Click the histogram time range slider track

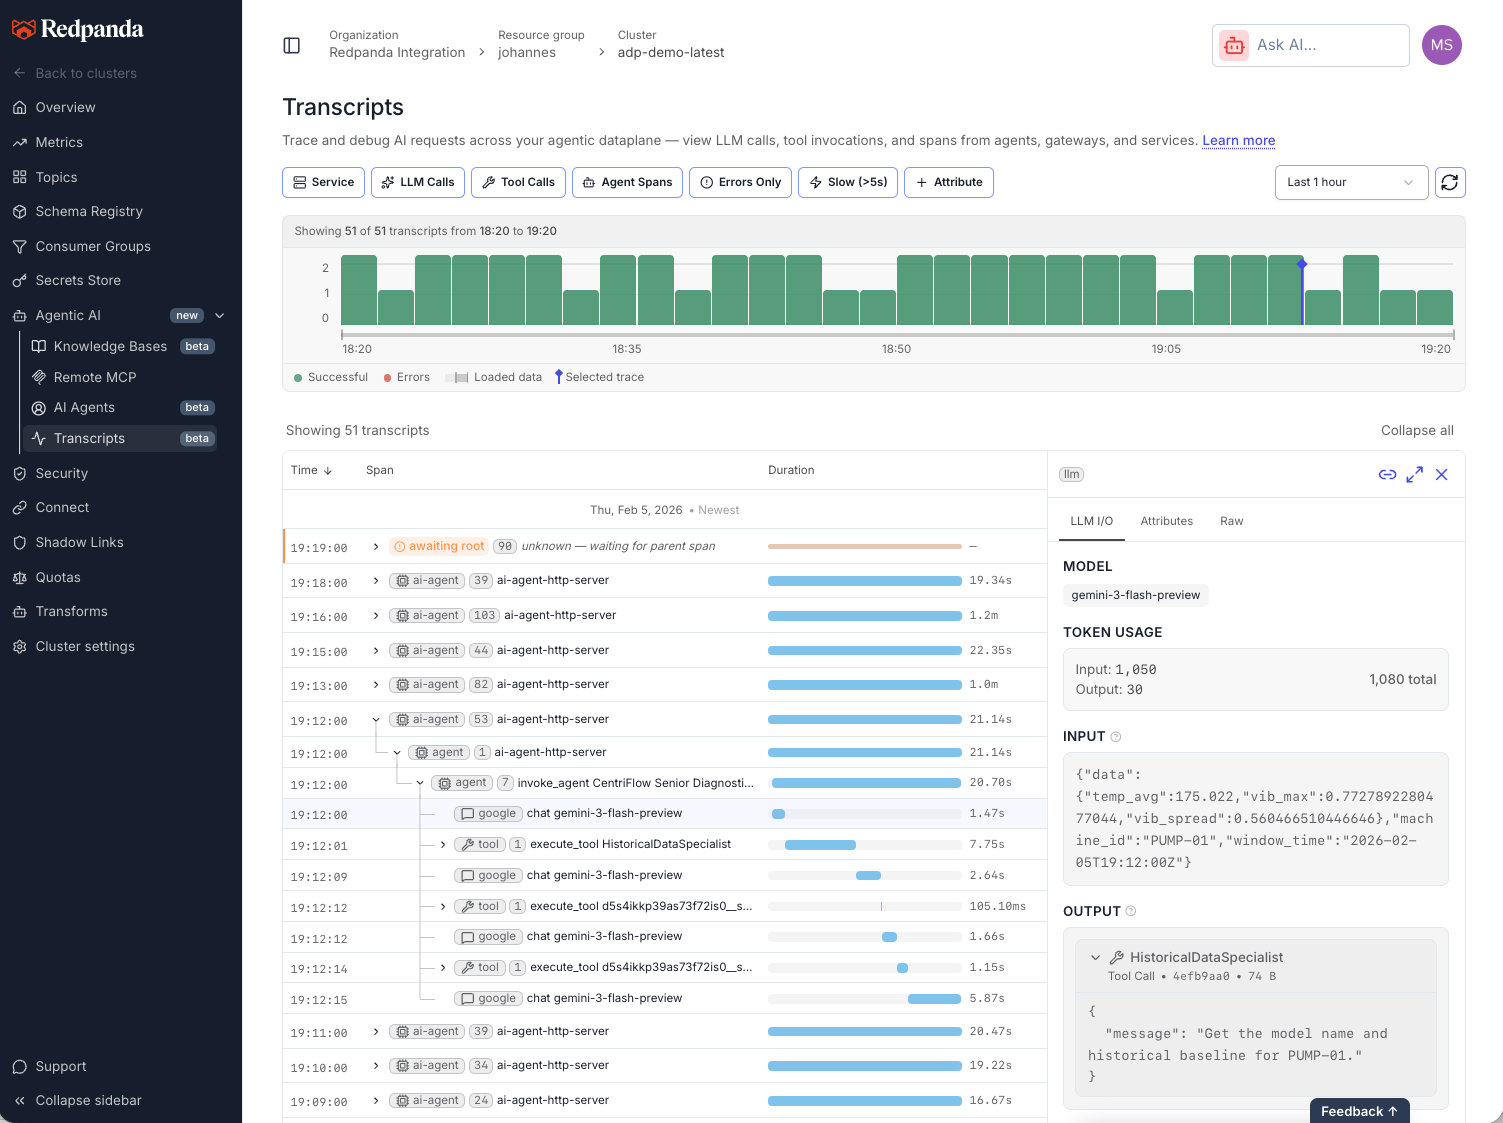click(x=897, y=335)
